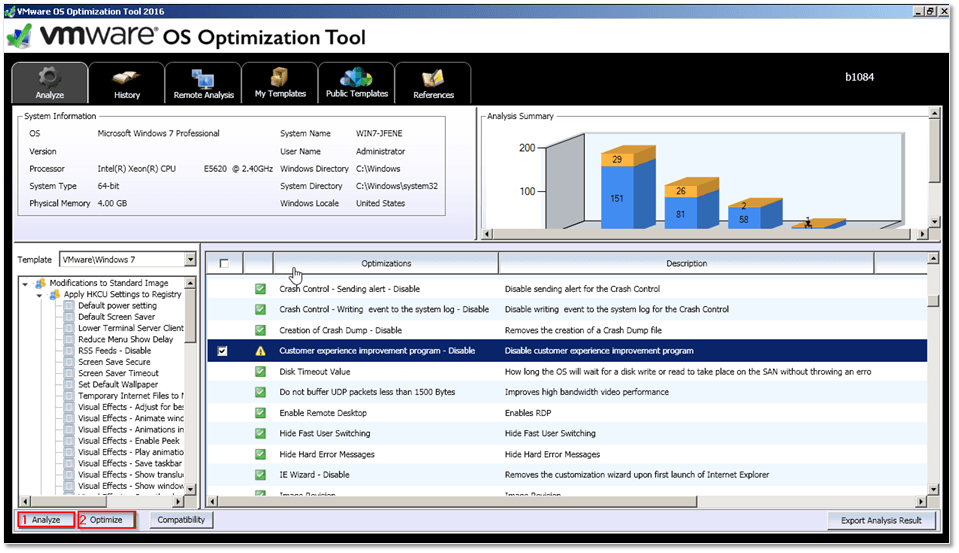
Task: Click the WIN7-JFENE system name value
Action: (x=379, y=133)
